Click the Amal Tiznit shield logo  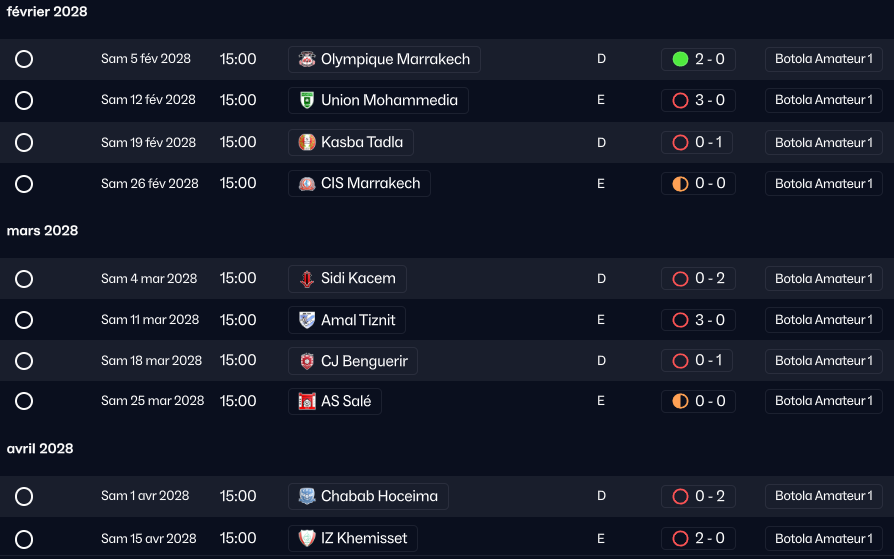click(307, 320)
